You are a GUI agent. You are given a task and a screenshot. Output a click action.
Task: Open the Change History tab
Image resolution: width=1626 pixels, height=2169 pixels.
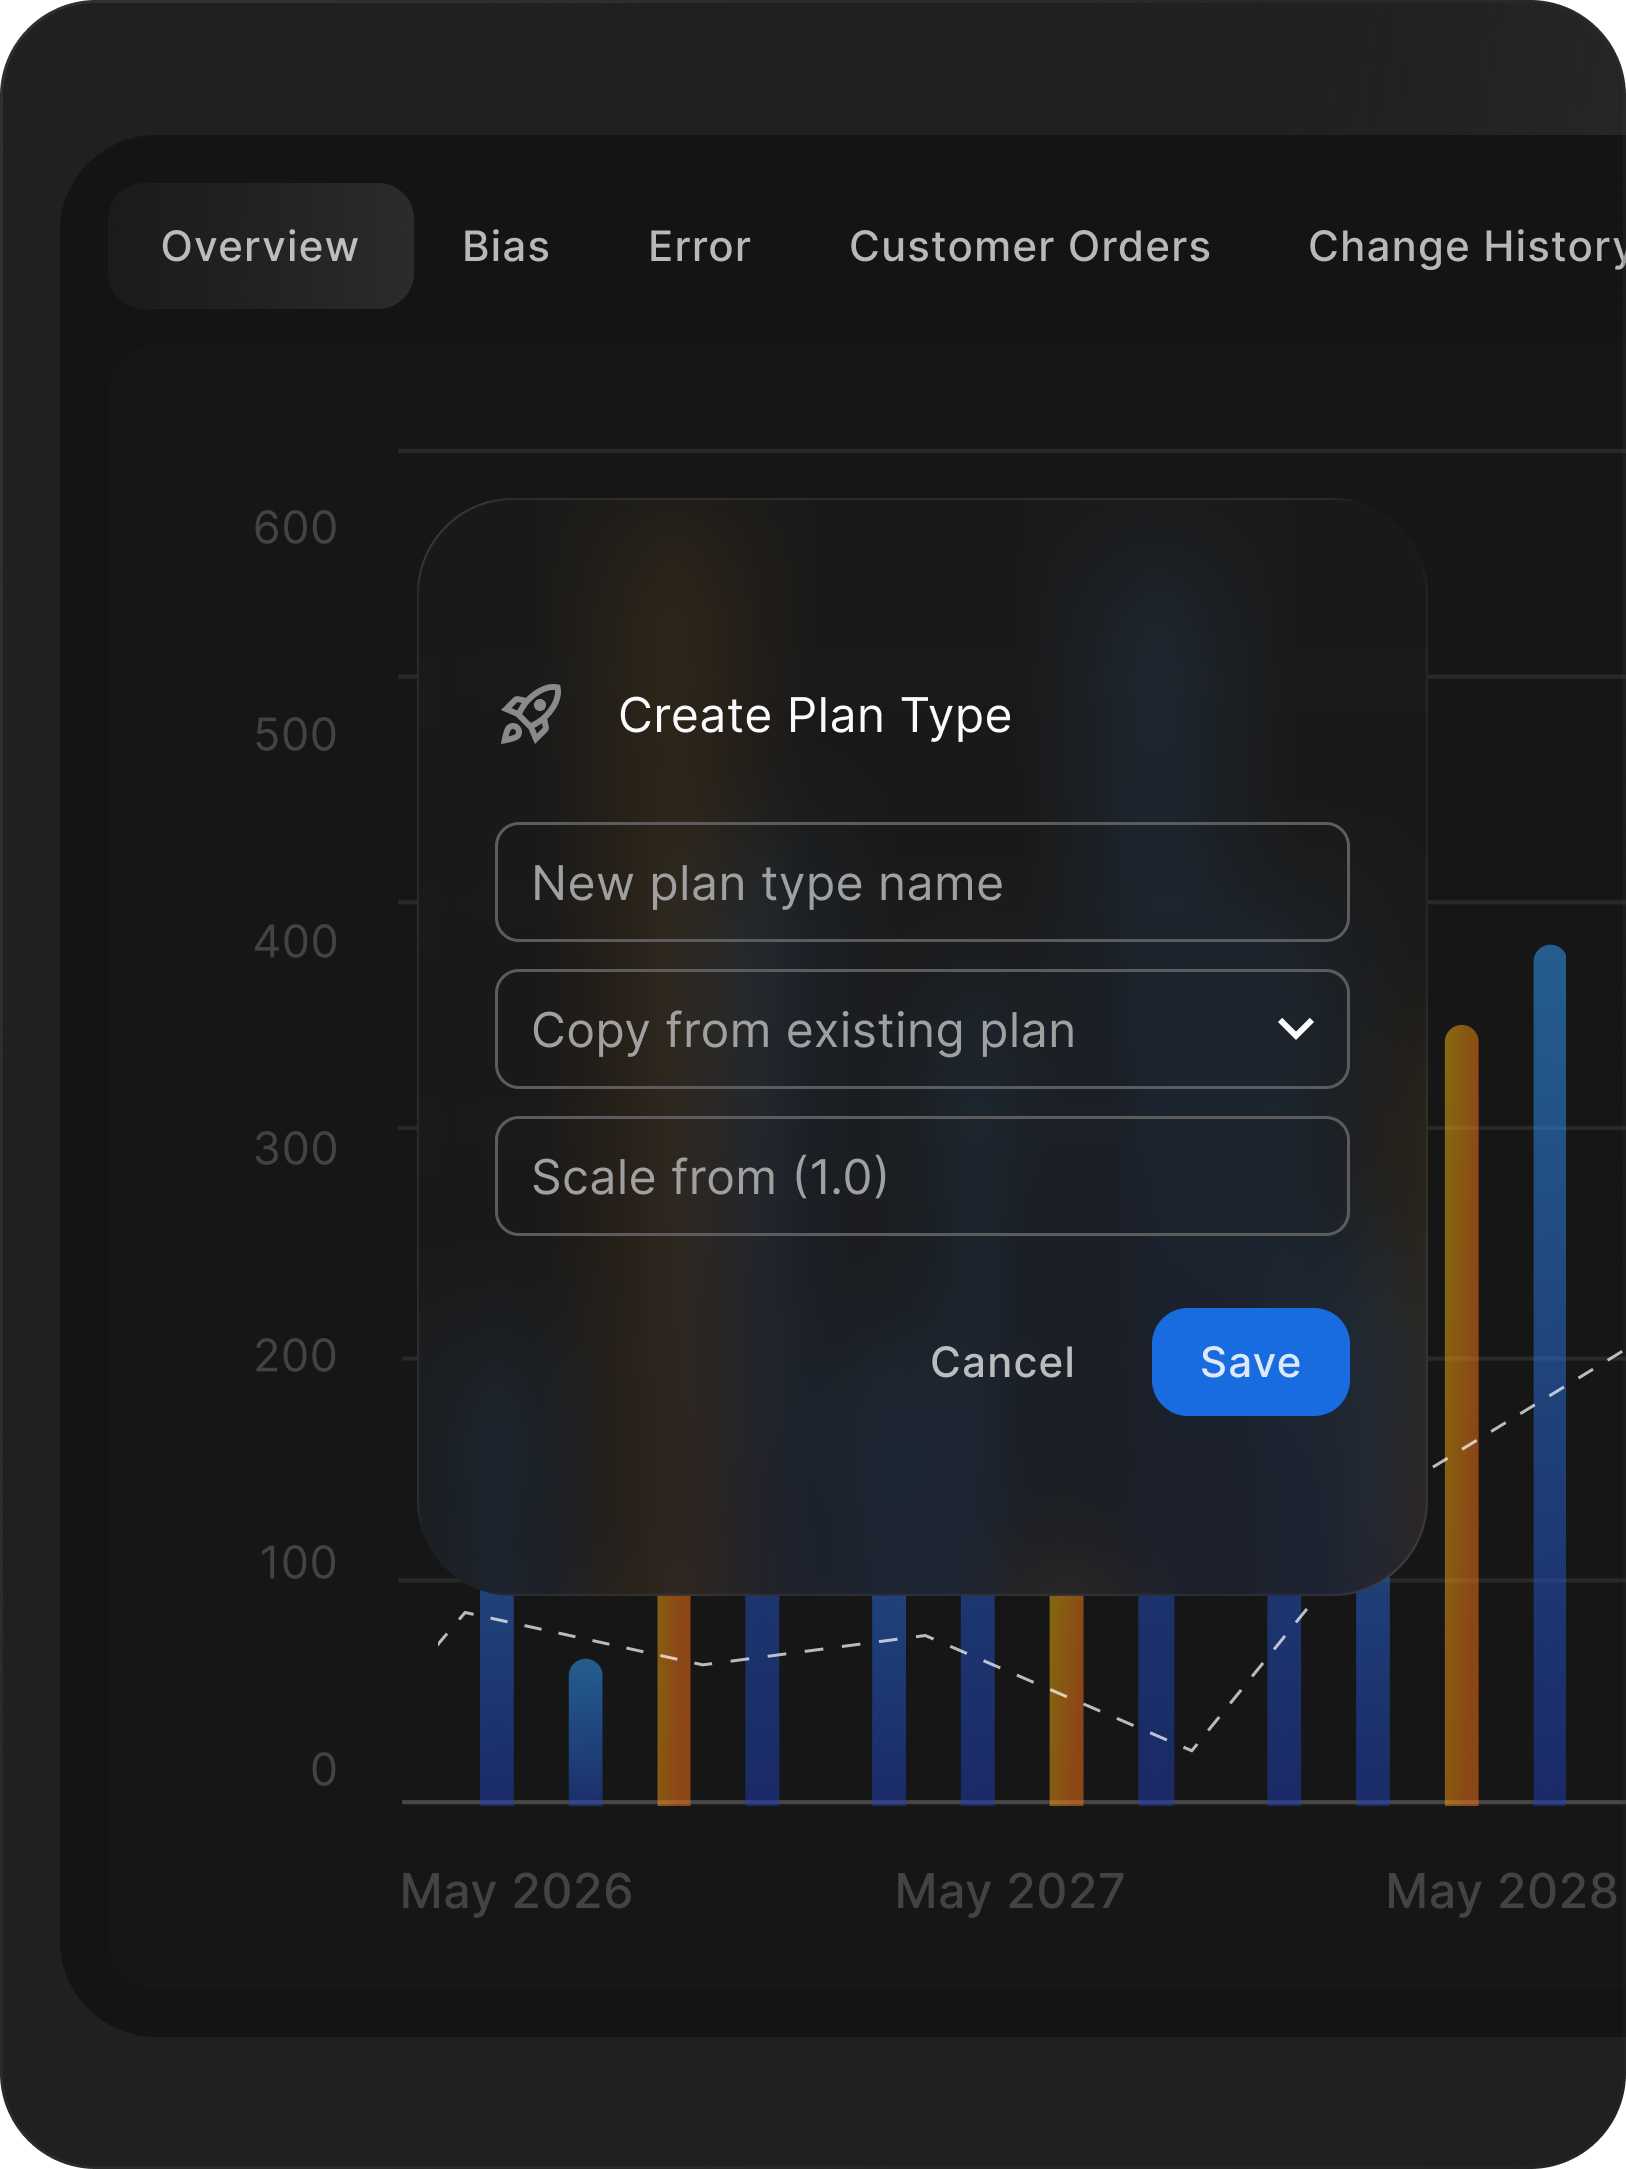(x=1465, y=246)
